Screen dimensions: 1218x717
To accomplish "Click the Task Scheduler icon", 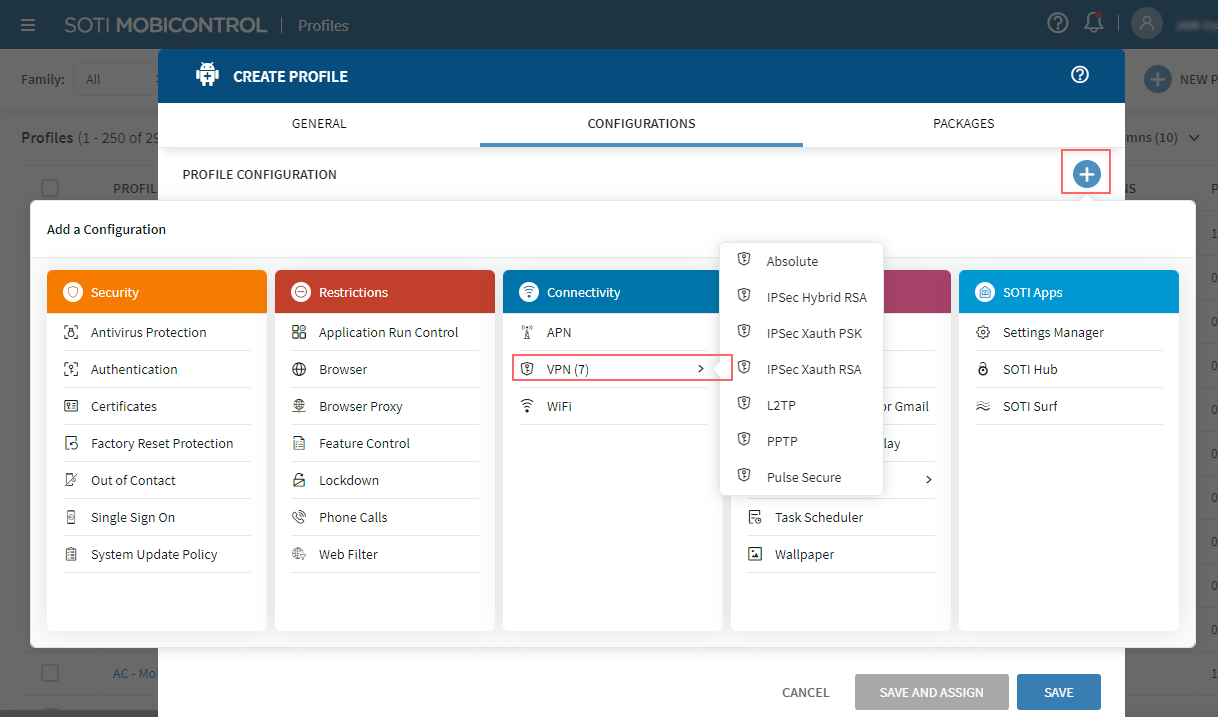I will point(755,517).
